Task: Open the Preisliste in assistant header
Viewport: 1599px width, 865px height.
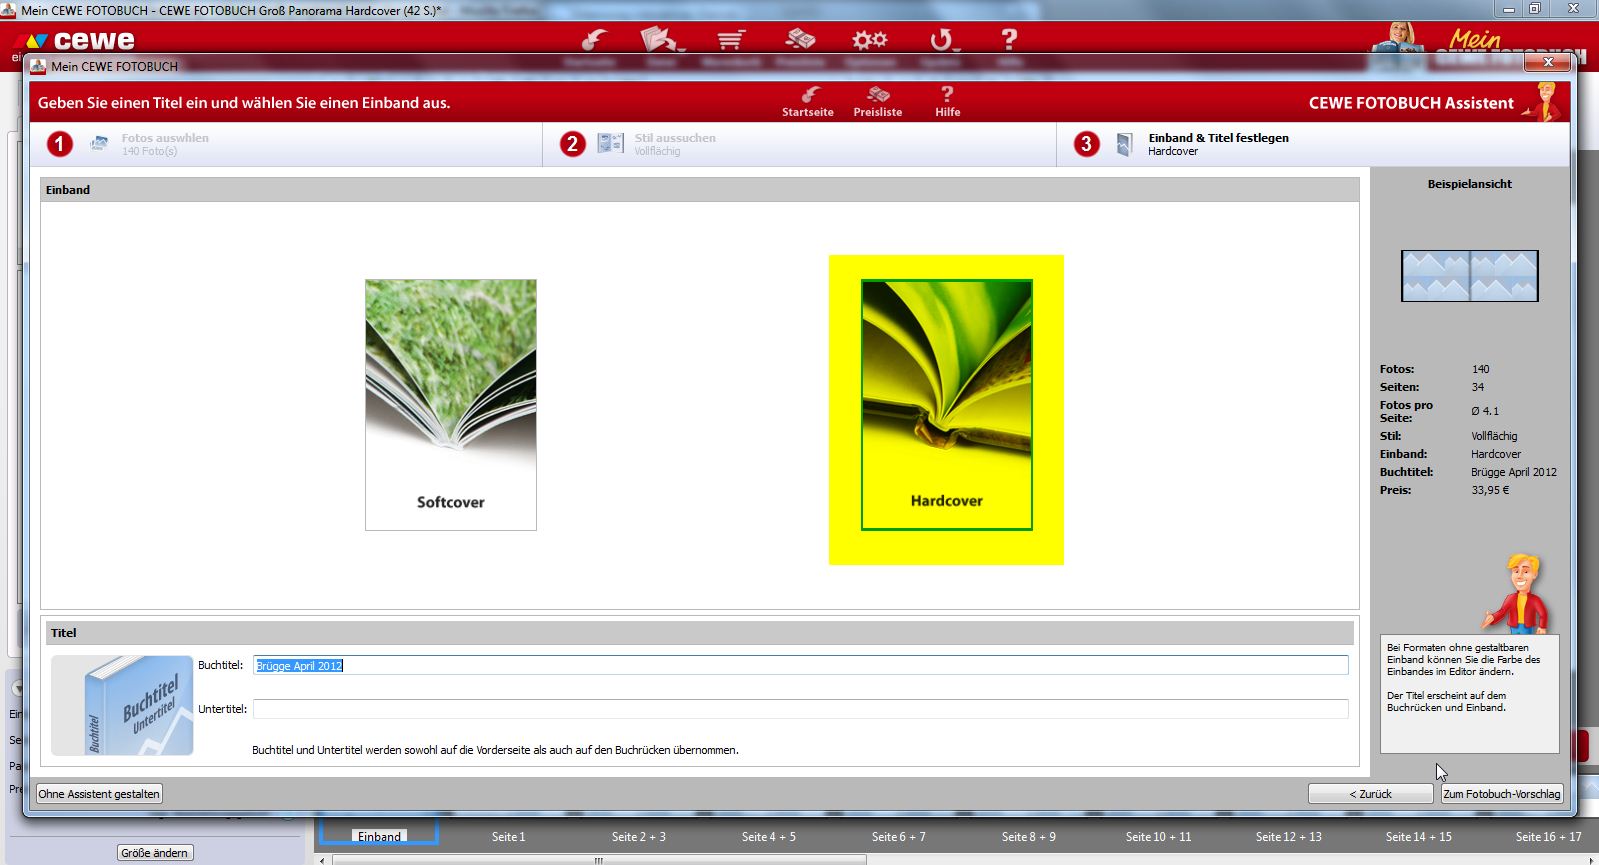Action: pos(878,102)
